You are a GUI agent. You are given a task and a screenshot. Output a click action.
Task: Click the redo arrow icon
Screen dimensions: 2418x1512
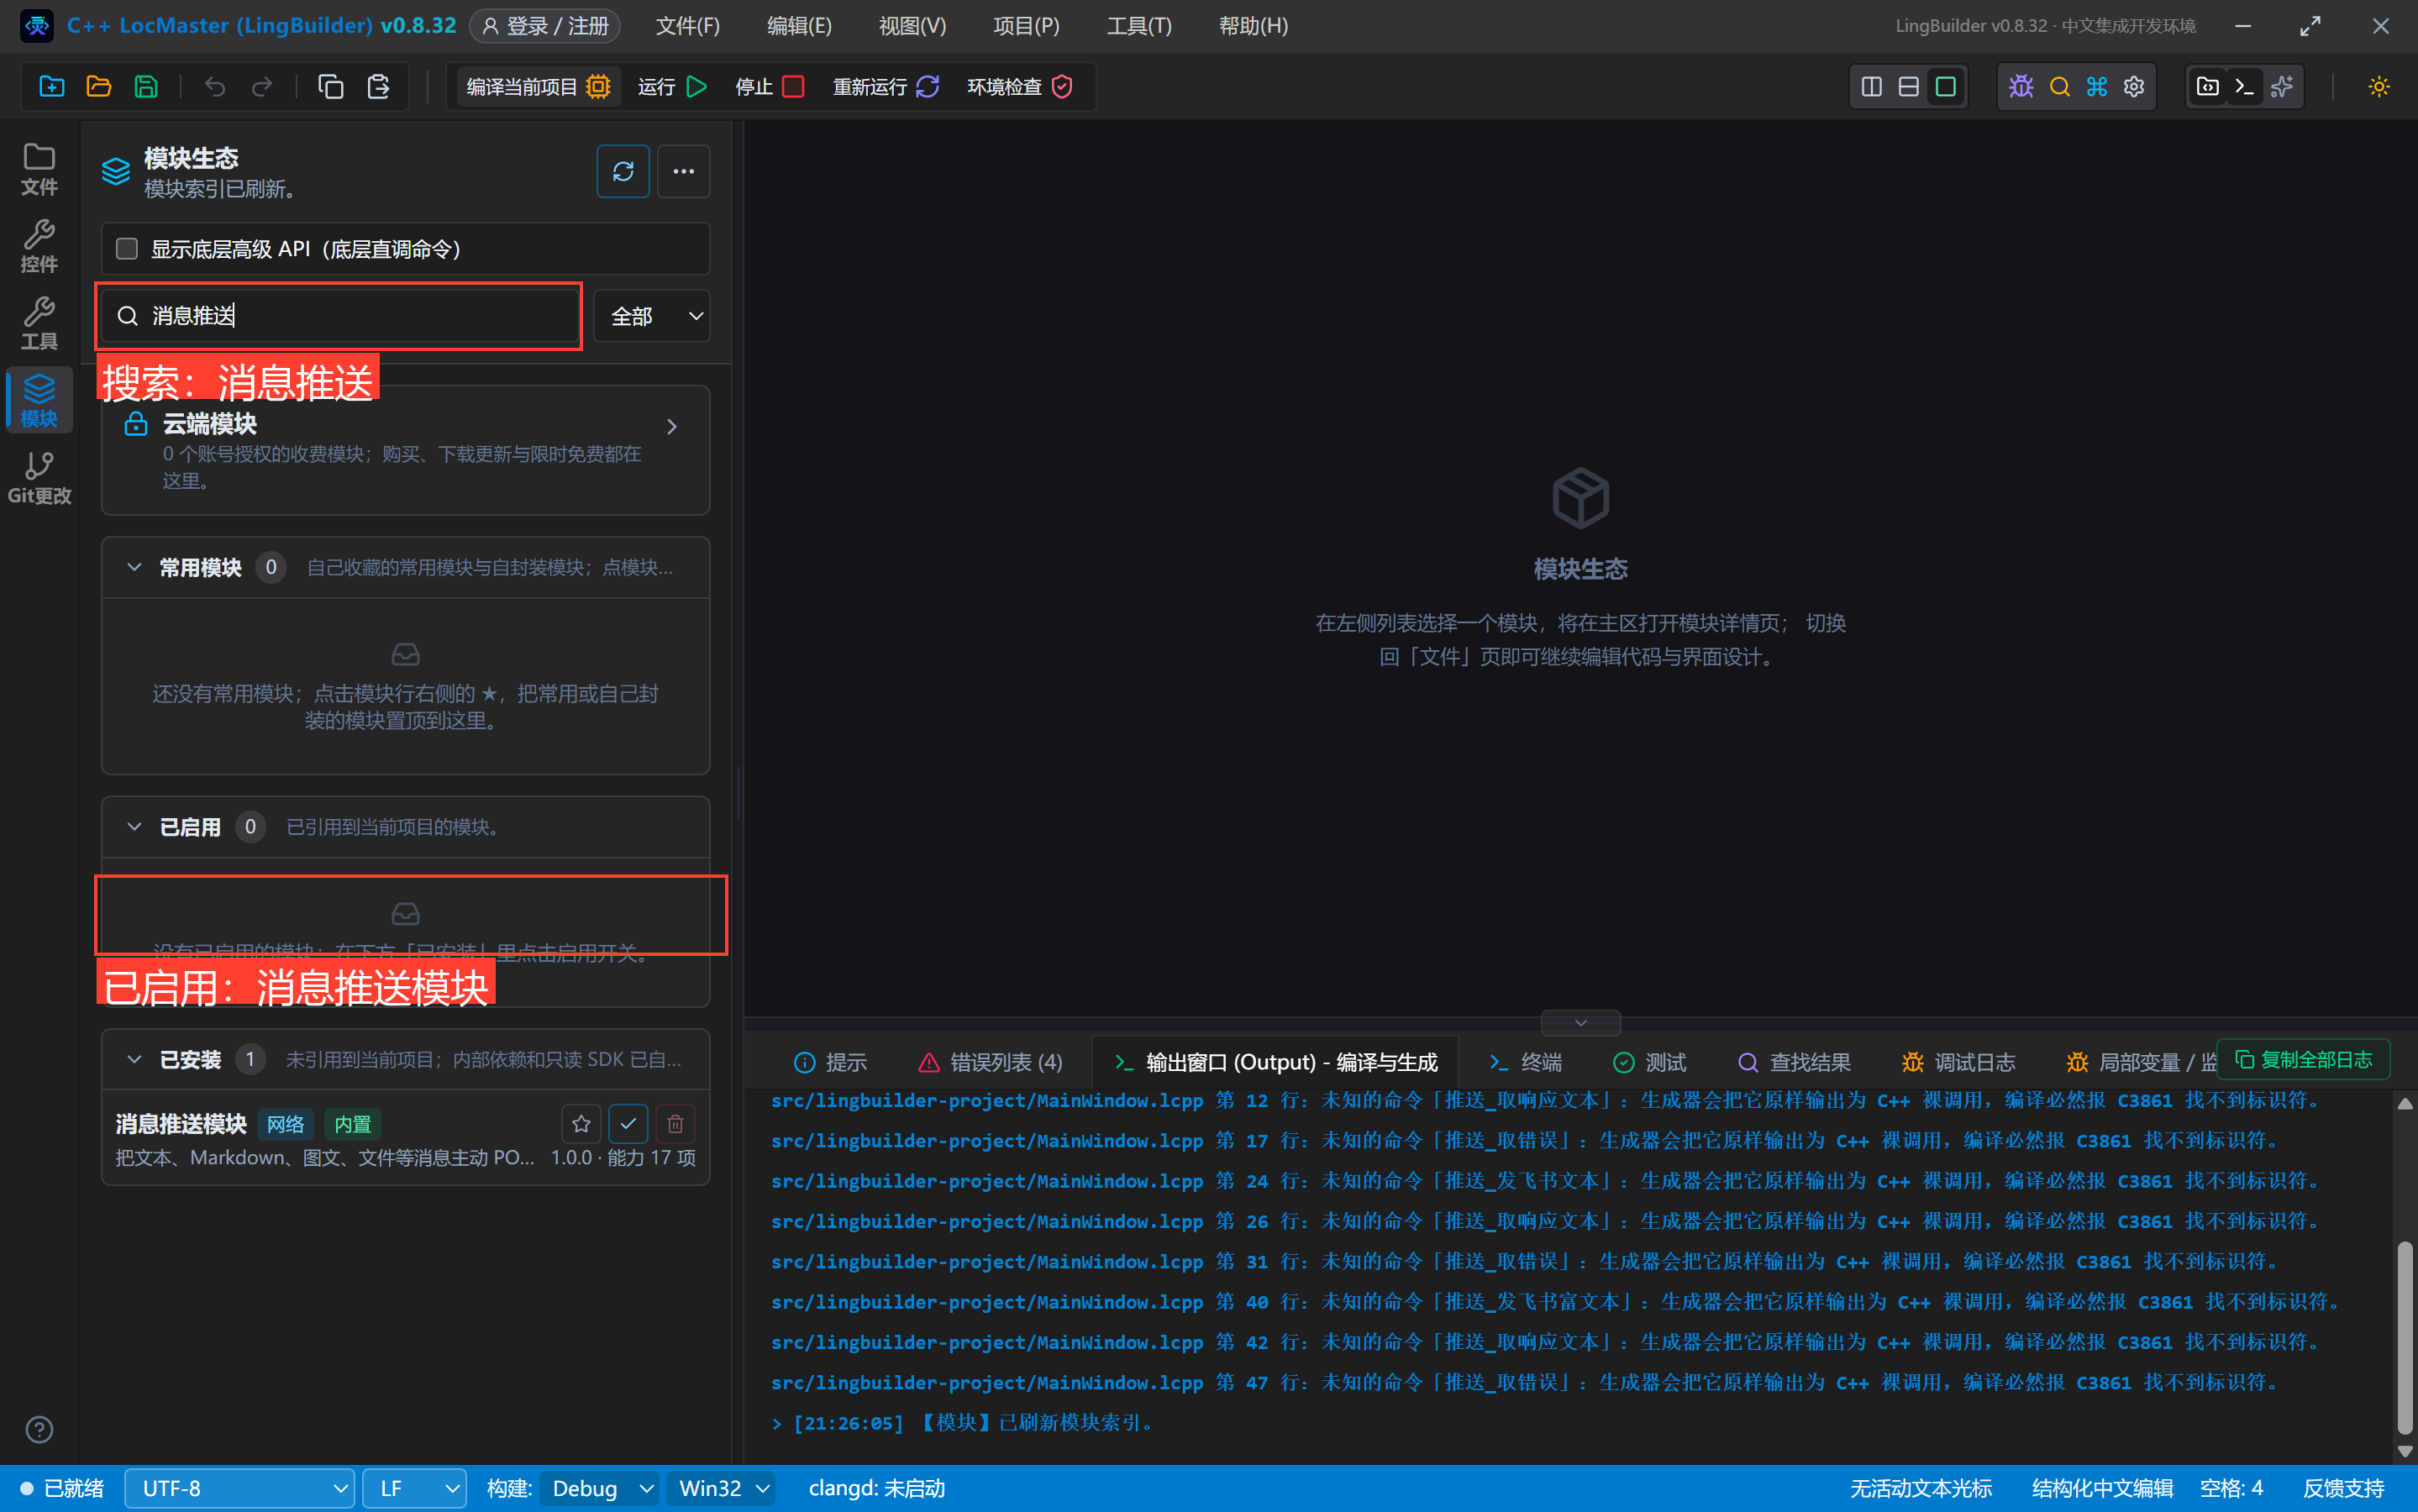point(262,87)
